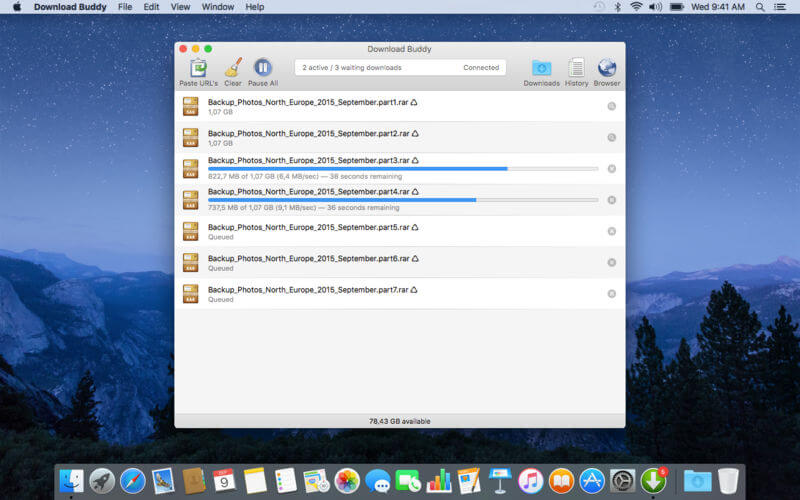Open the History toolbar icon
Image resolution: width=800 pixels, height=500 pixels.
click(577, 68)
